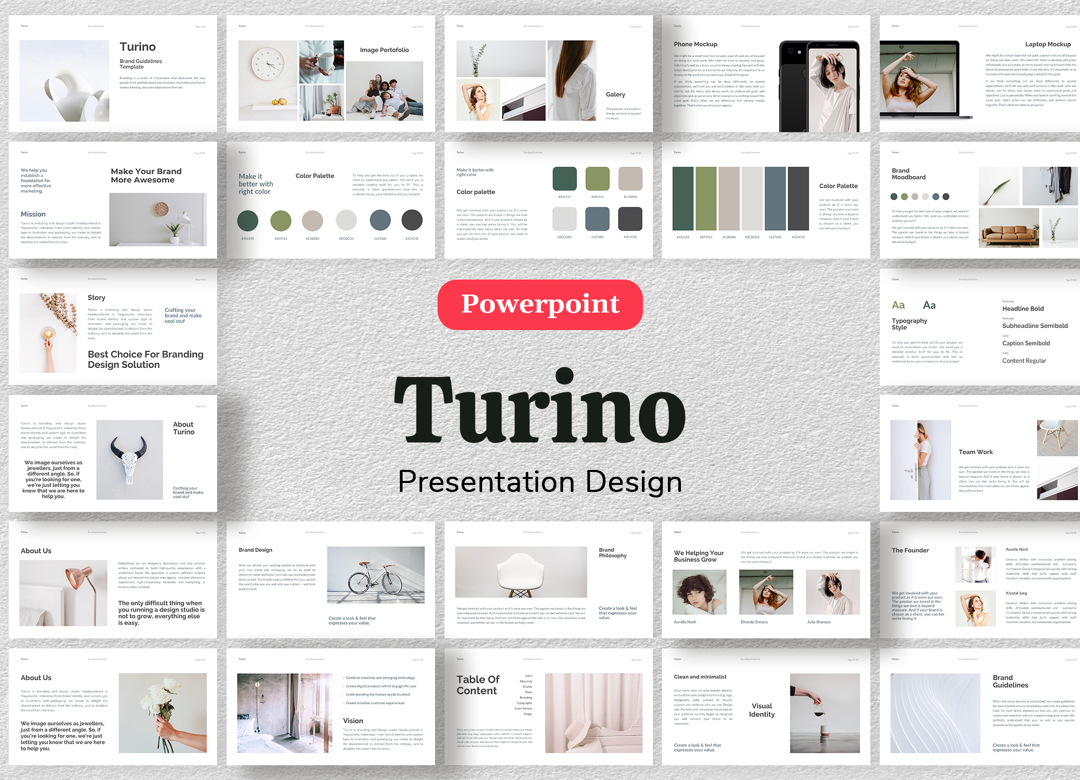Open the Image Portofolio slide thumbnail
Viewport: 1080px width, 780px height.
(331, 74)
